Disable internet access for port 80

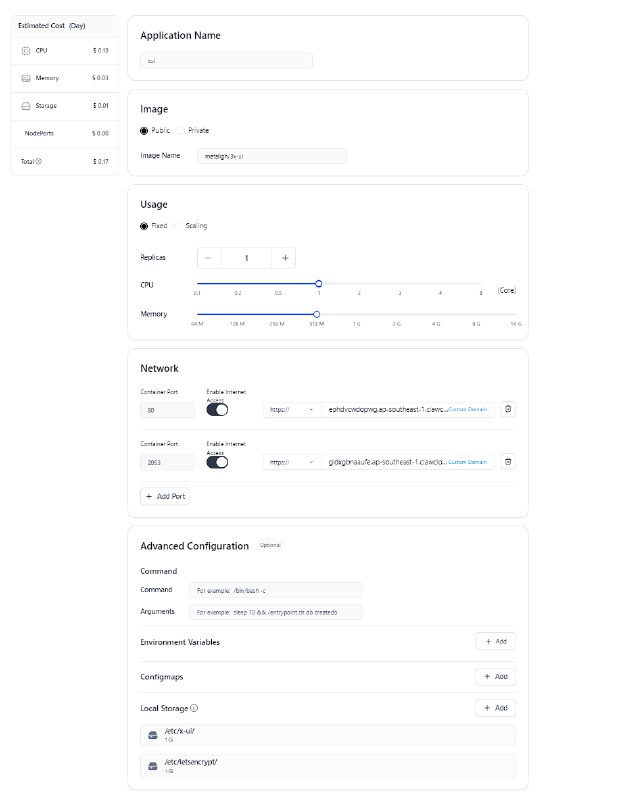(x=217, y=409)
